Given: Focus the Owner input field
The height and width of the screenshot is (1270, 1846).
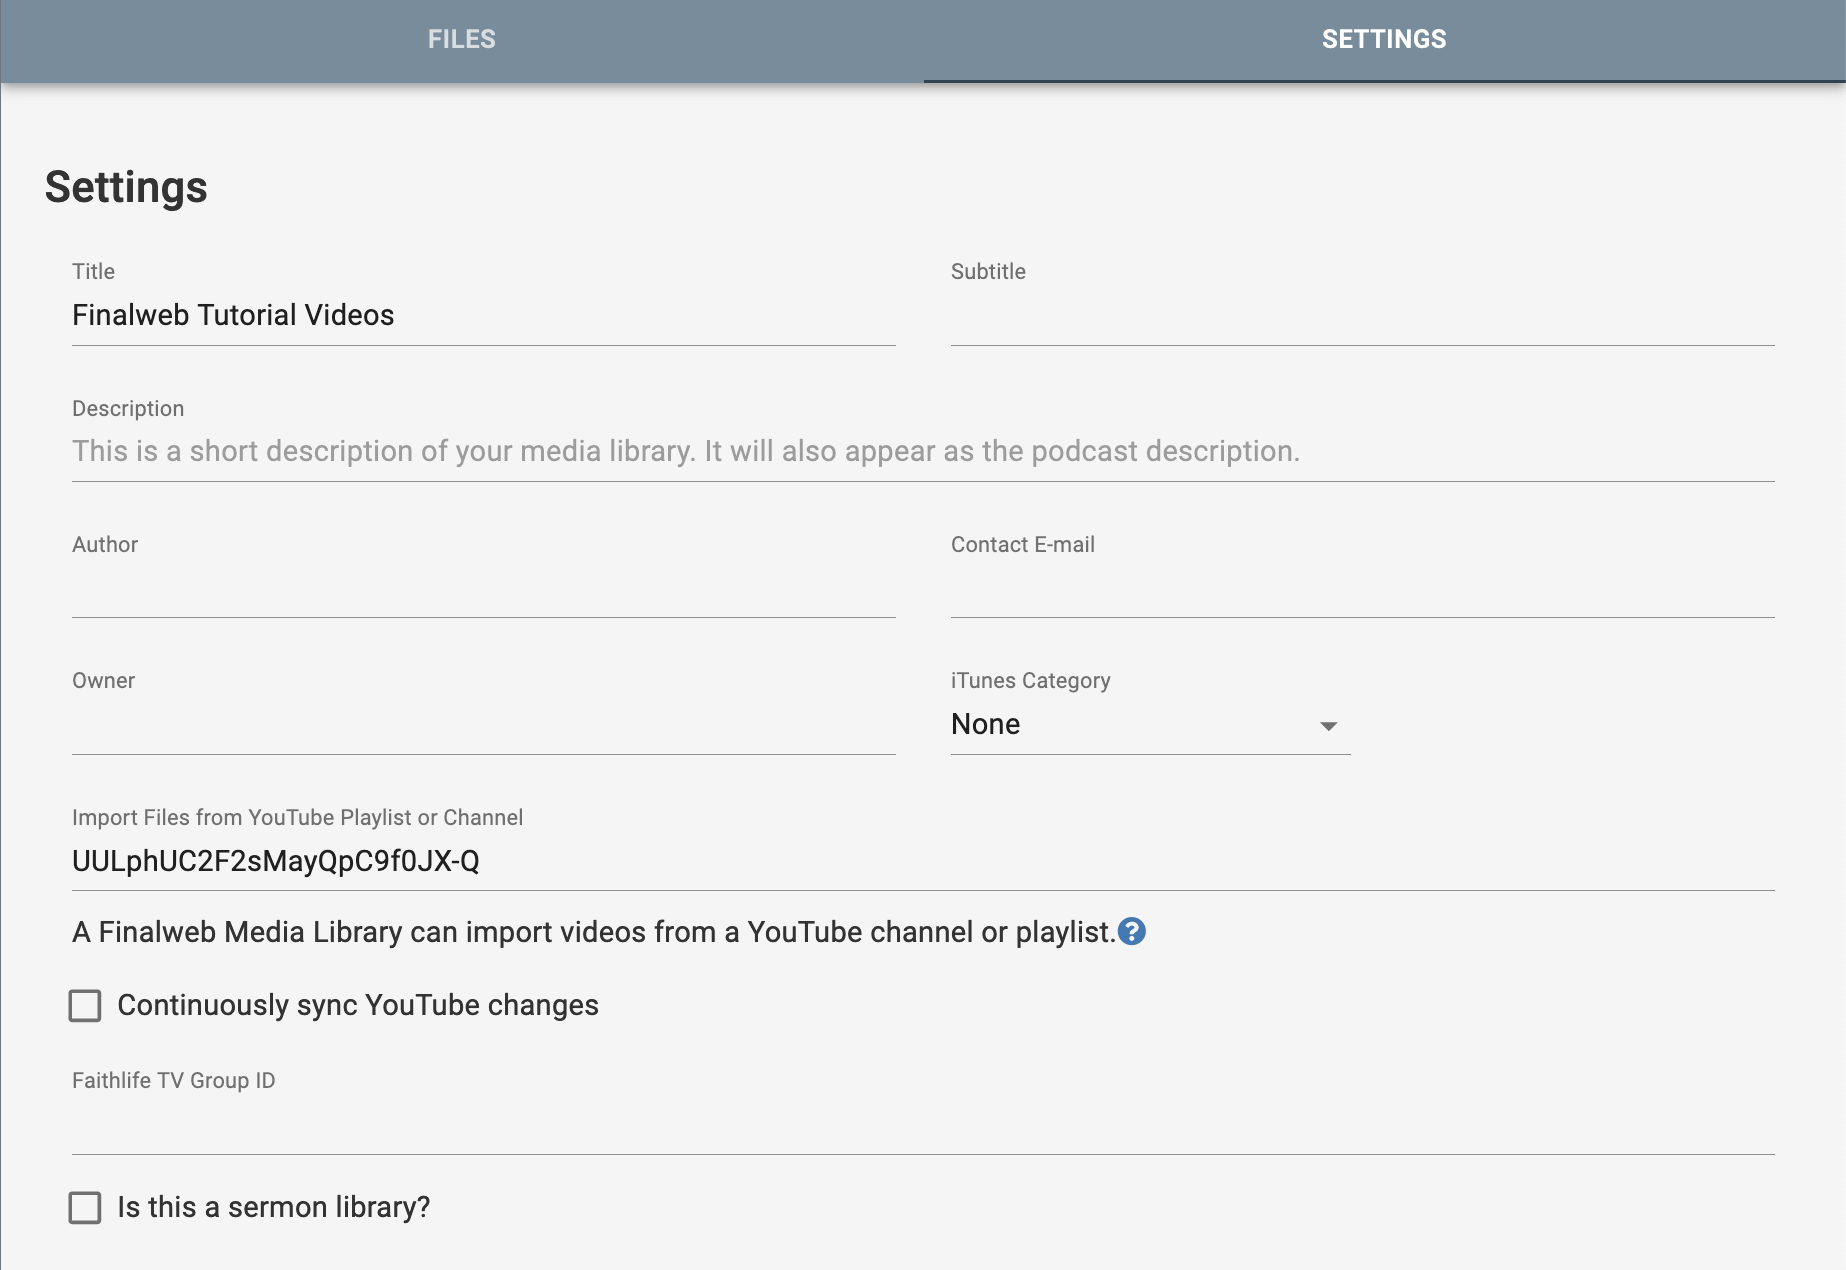Looking at the screenshot, I should [483, 727].
